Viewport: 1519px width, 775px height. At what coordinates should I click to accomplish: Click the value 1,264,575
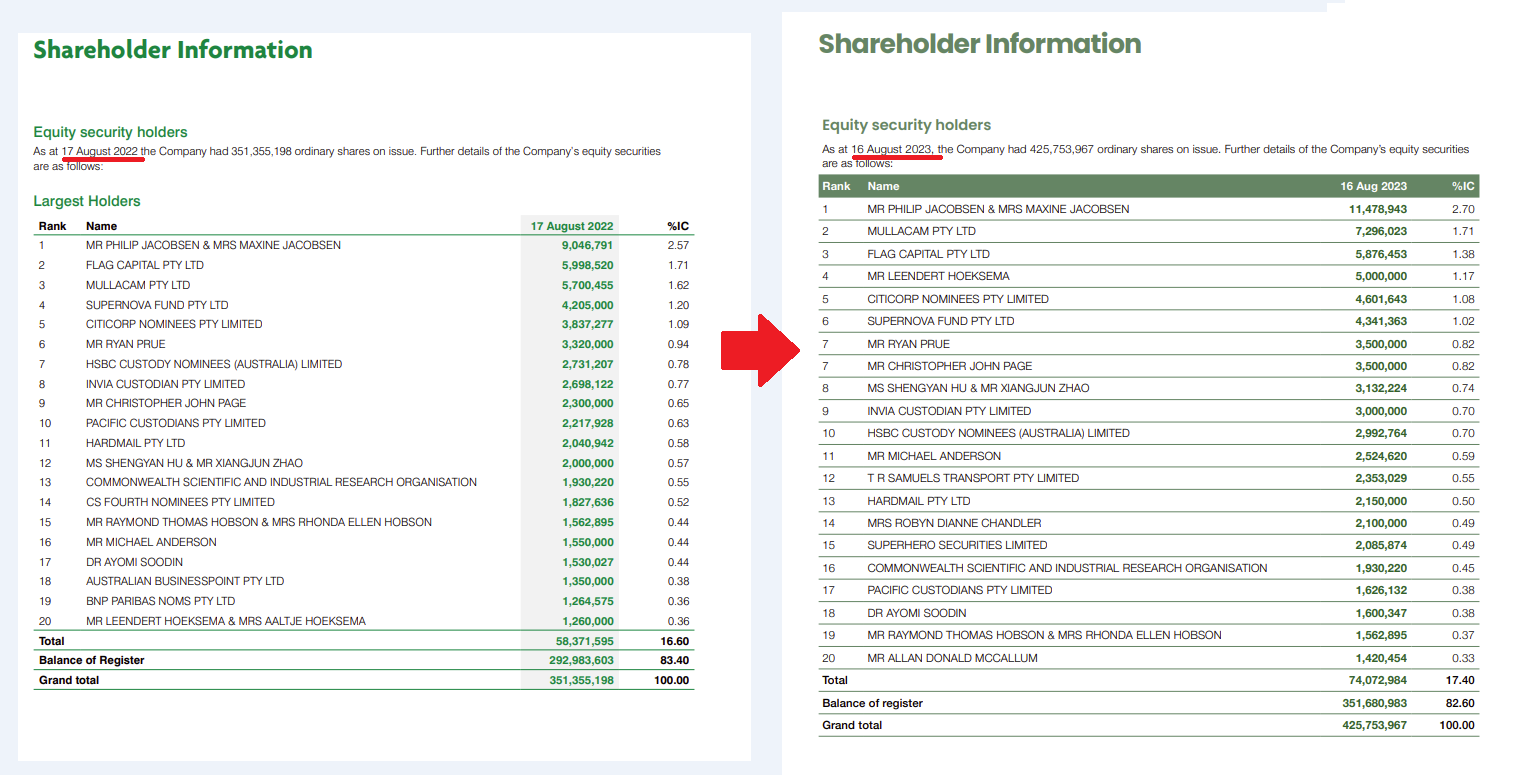point(588,601)
